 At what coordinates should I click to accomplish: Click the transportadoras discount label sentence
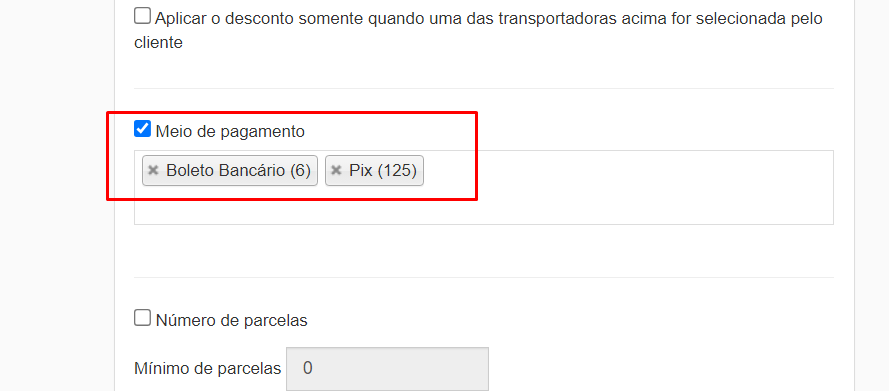point(478,30)
